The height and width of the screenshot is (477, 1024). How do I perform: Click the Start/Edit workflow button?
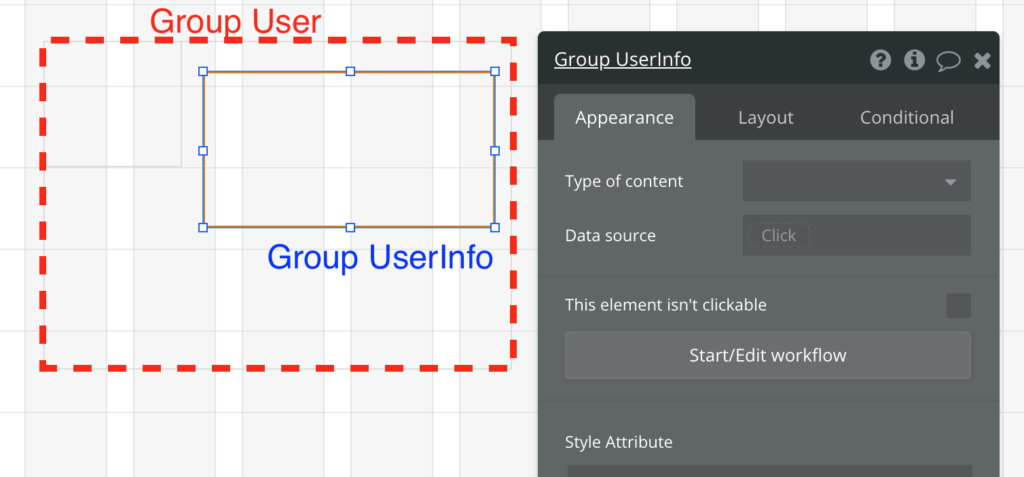point(768,355)
